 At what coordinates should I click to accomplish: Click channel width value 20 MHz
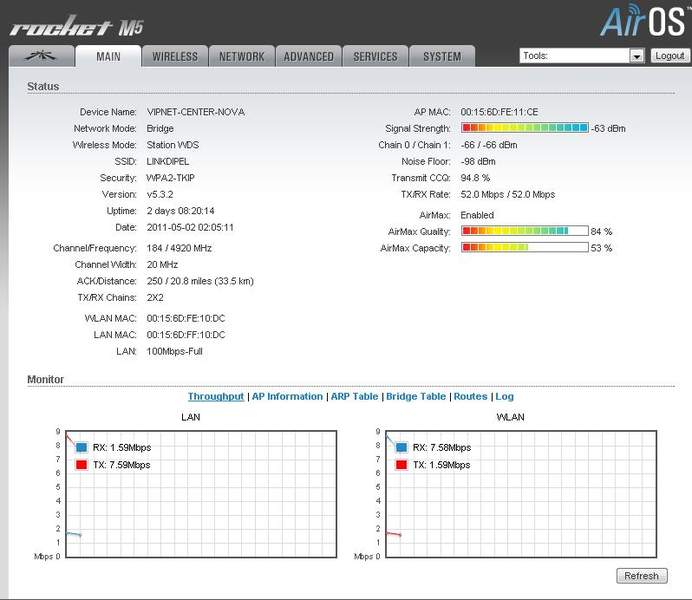point(162,265)
